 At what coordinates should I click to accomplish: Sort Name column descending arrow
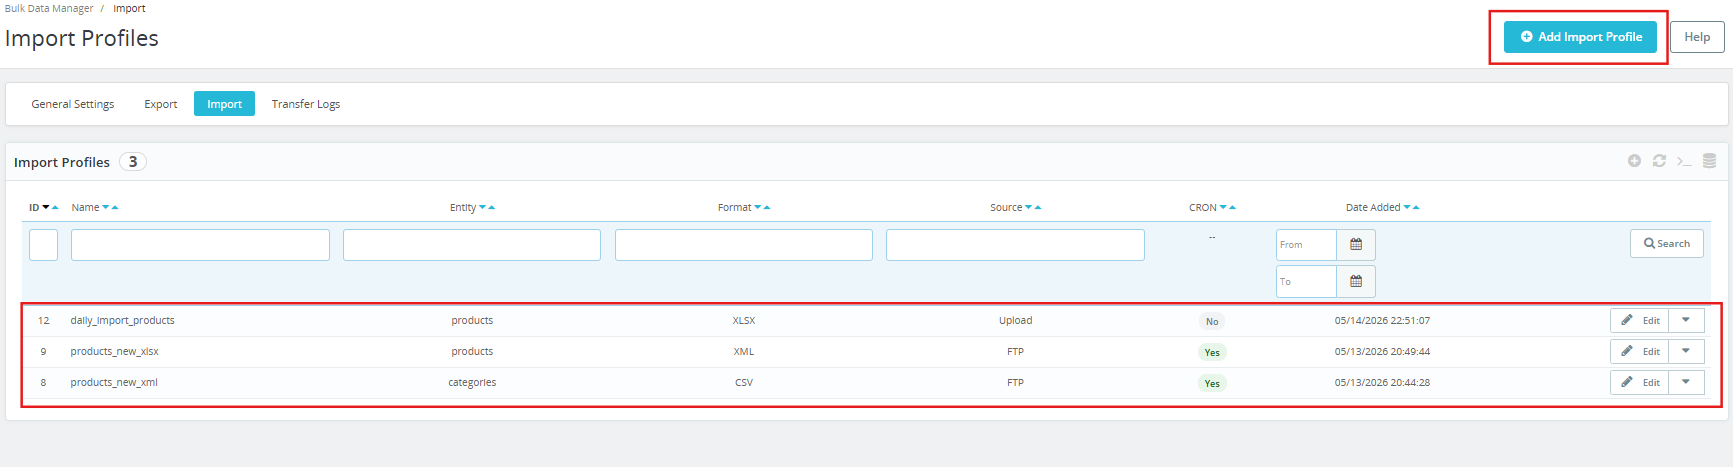[106, 208]
